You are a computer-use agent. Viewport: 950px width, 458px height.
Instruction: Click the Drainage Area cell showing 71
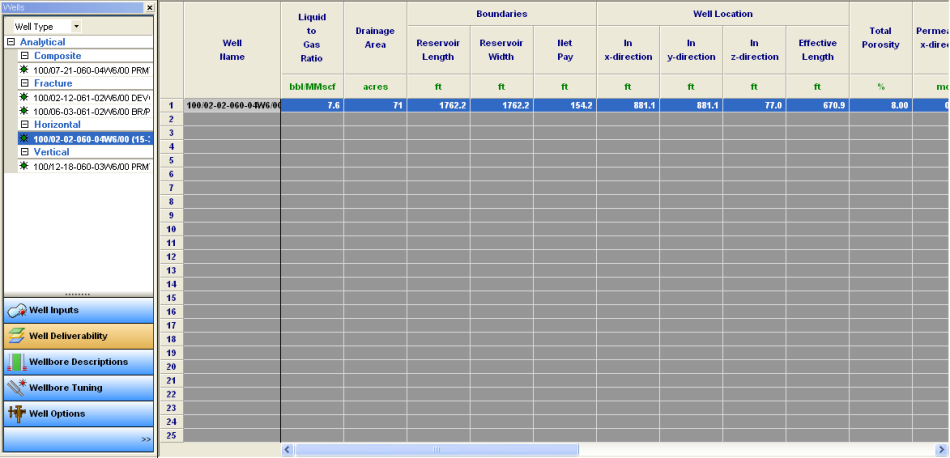click(x=374, y=105)
